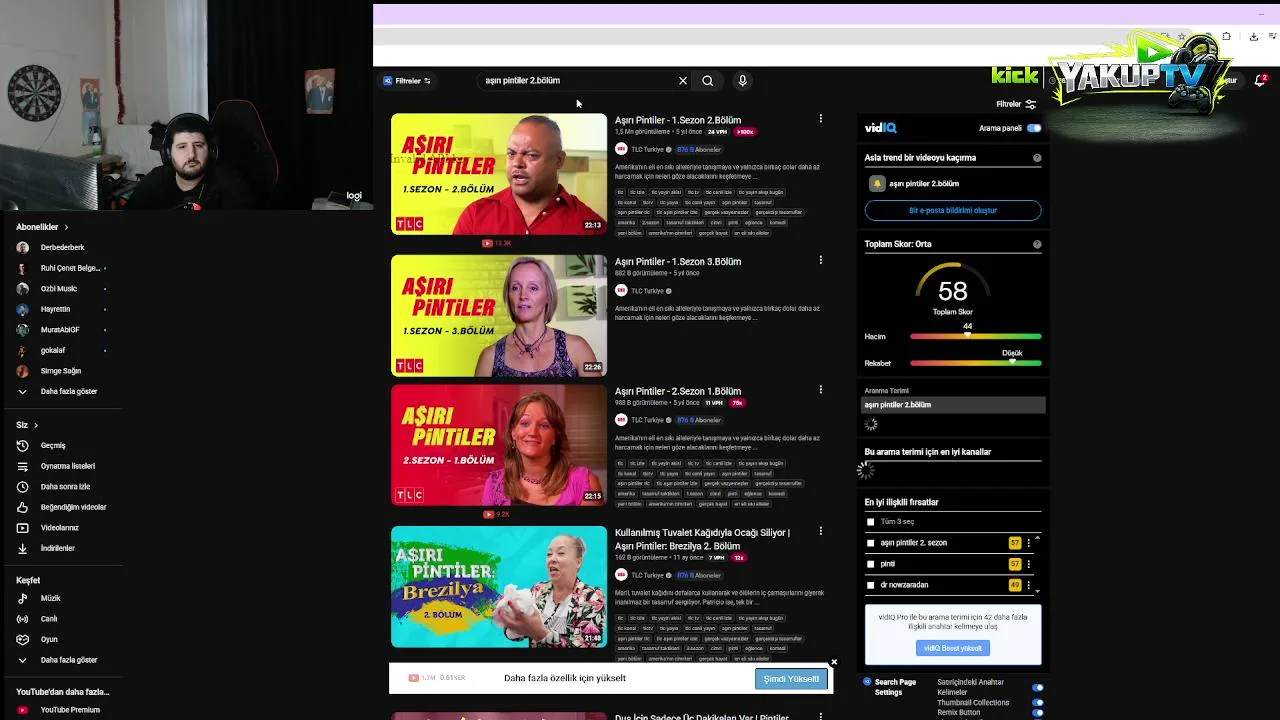Toggle the Arama paneli switch
This screenshot has height=720, width=1280.
point(1034,128)
